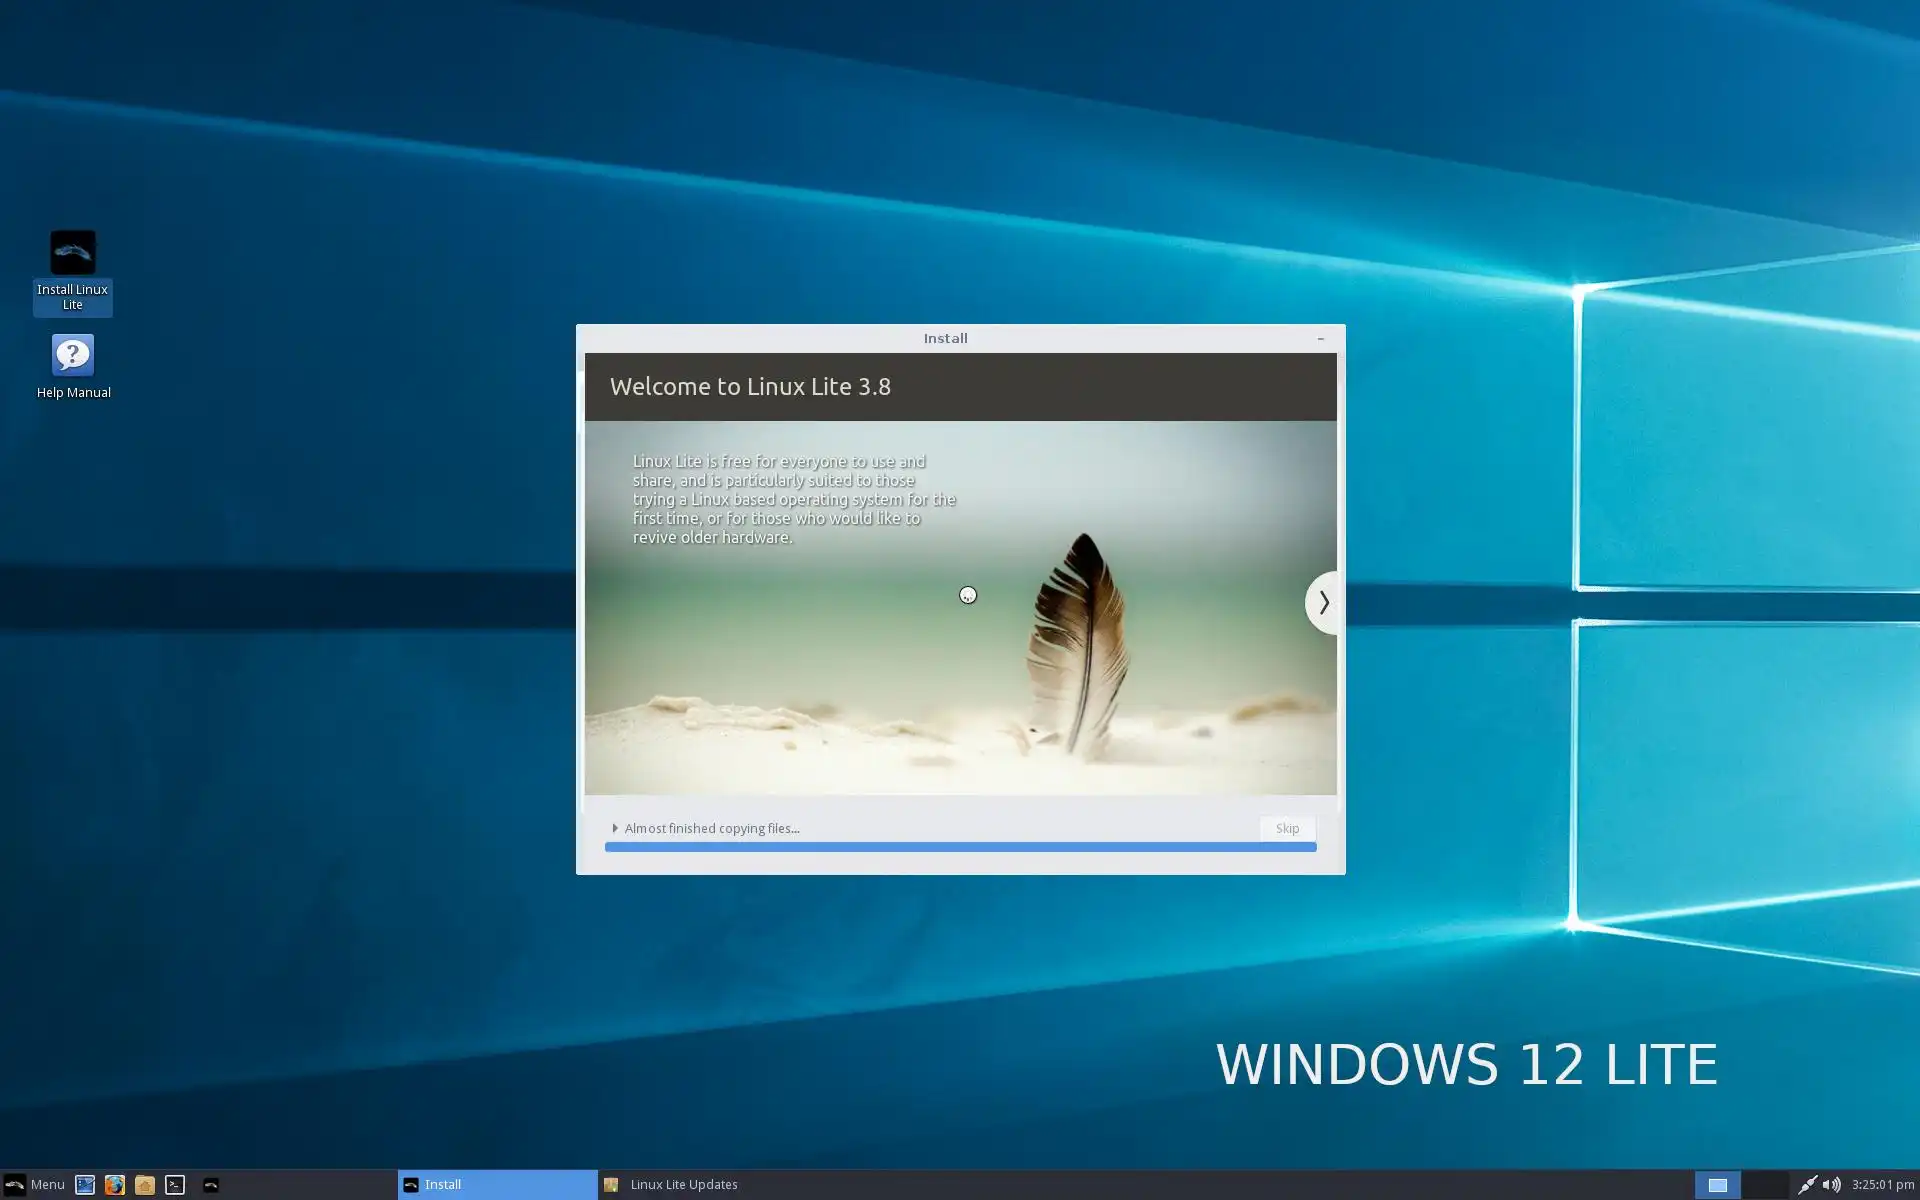Open the Menu button on the panel
The height and width of the screenshot is (1200, 1920).
coord(34,1185)
